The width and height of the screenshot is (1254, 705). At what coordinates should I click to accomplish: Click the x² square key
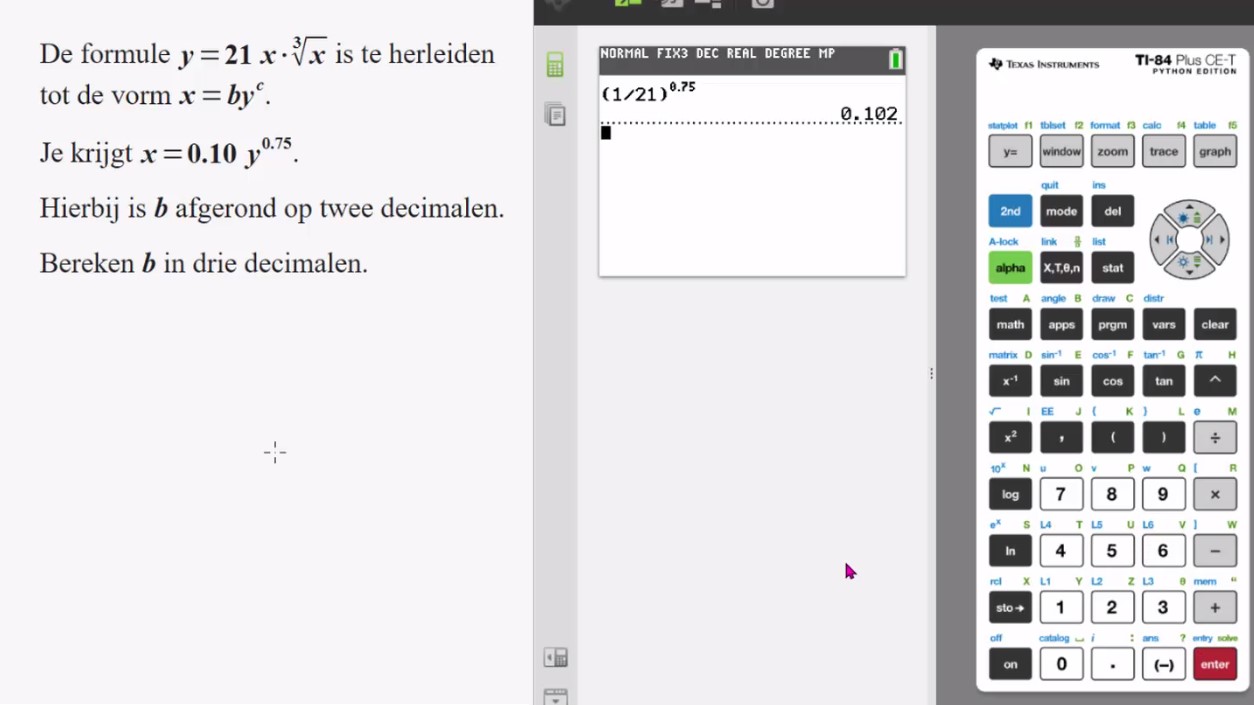pos(1010,437)
